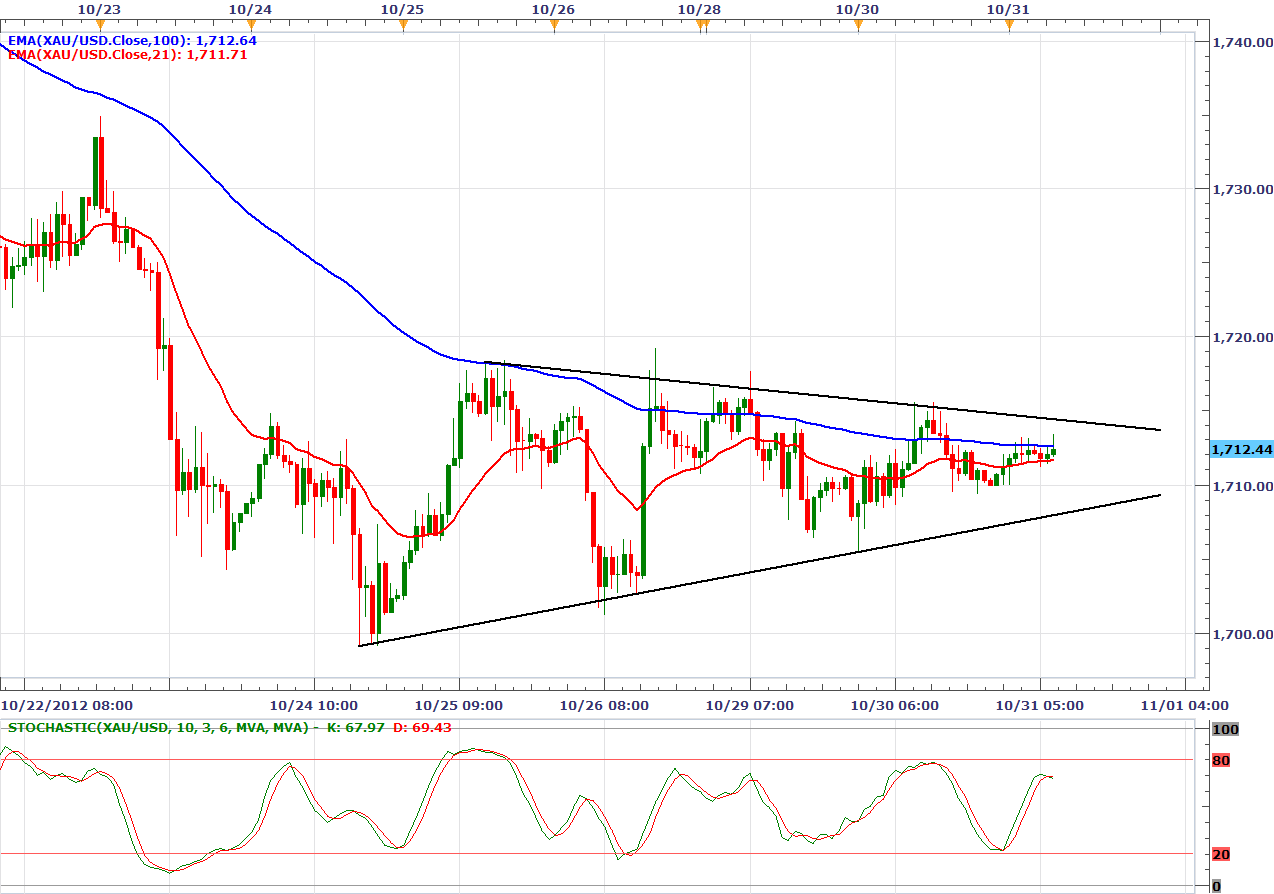Click the current price tag 1,712.44
This screenshot has width=1274, height=894.
click(x=1241, y=450)
